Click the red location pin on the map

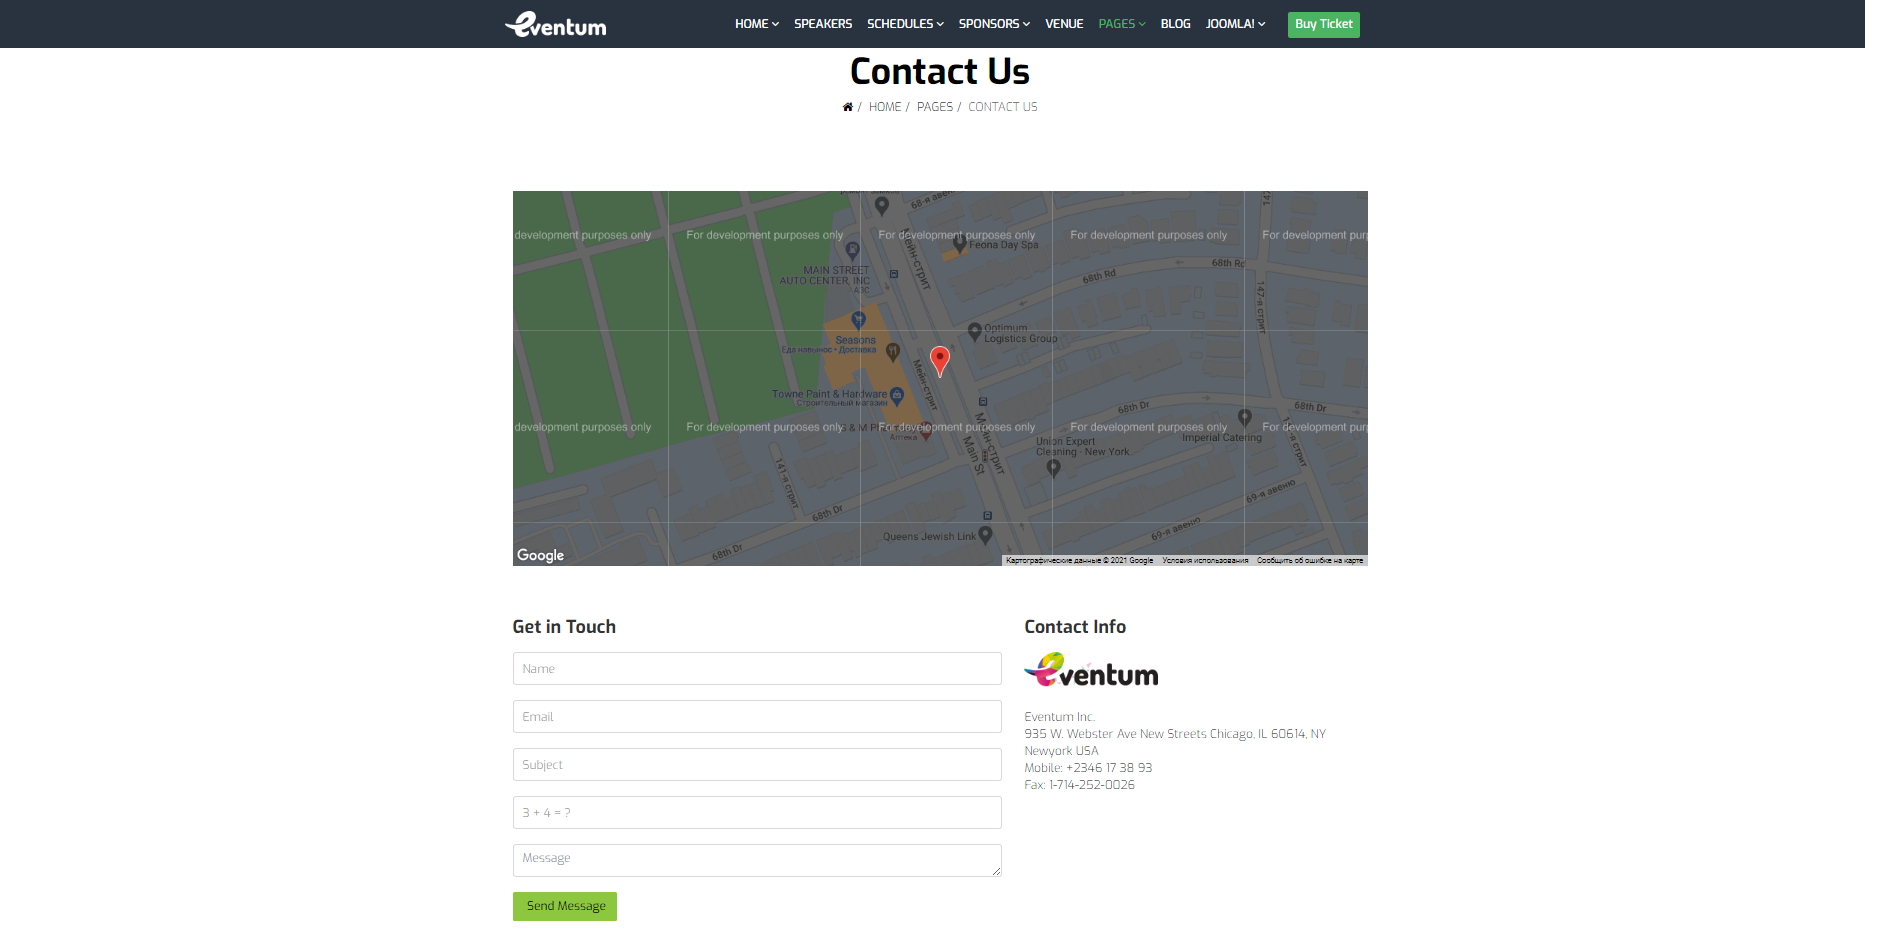coord(940,361)
